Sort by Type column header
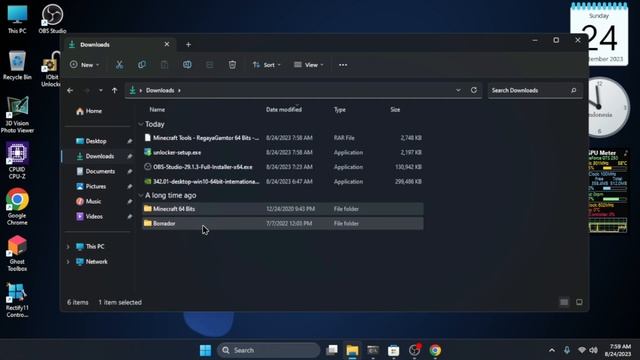This screenshot has height=360, width=640. (x=340, y=109)
